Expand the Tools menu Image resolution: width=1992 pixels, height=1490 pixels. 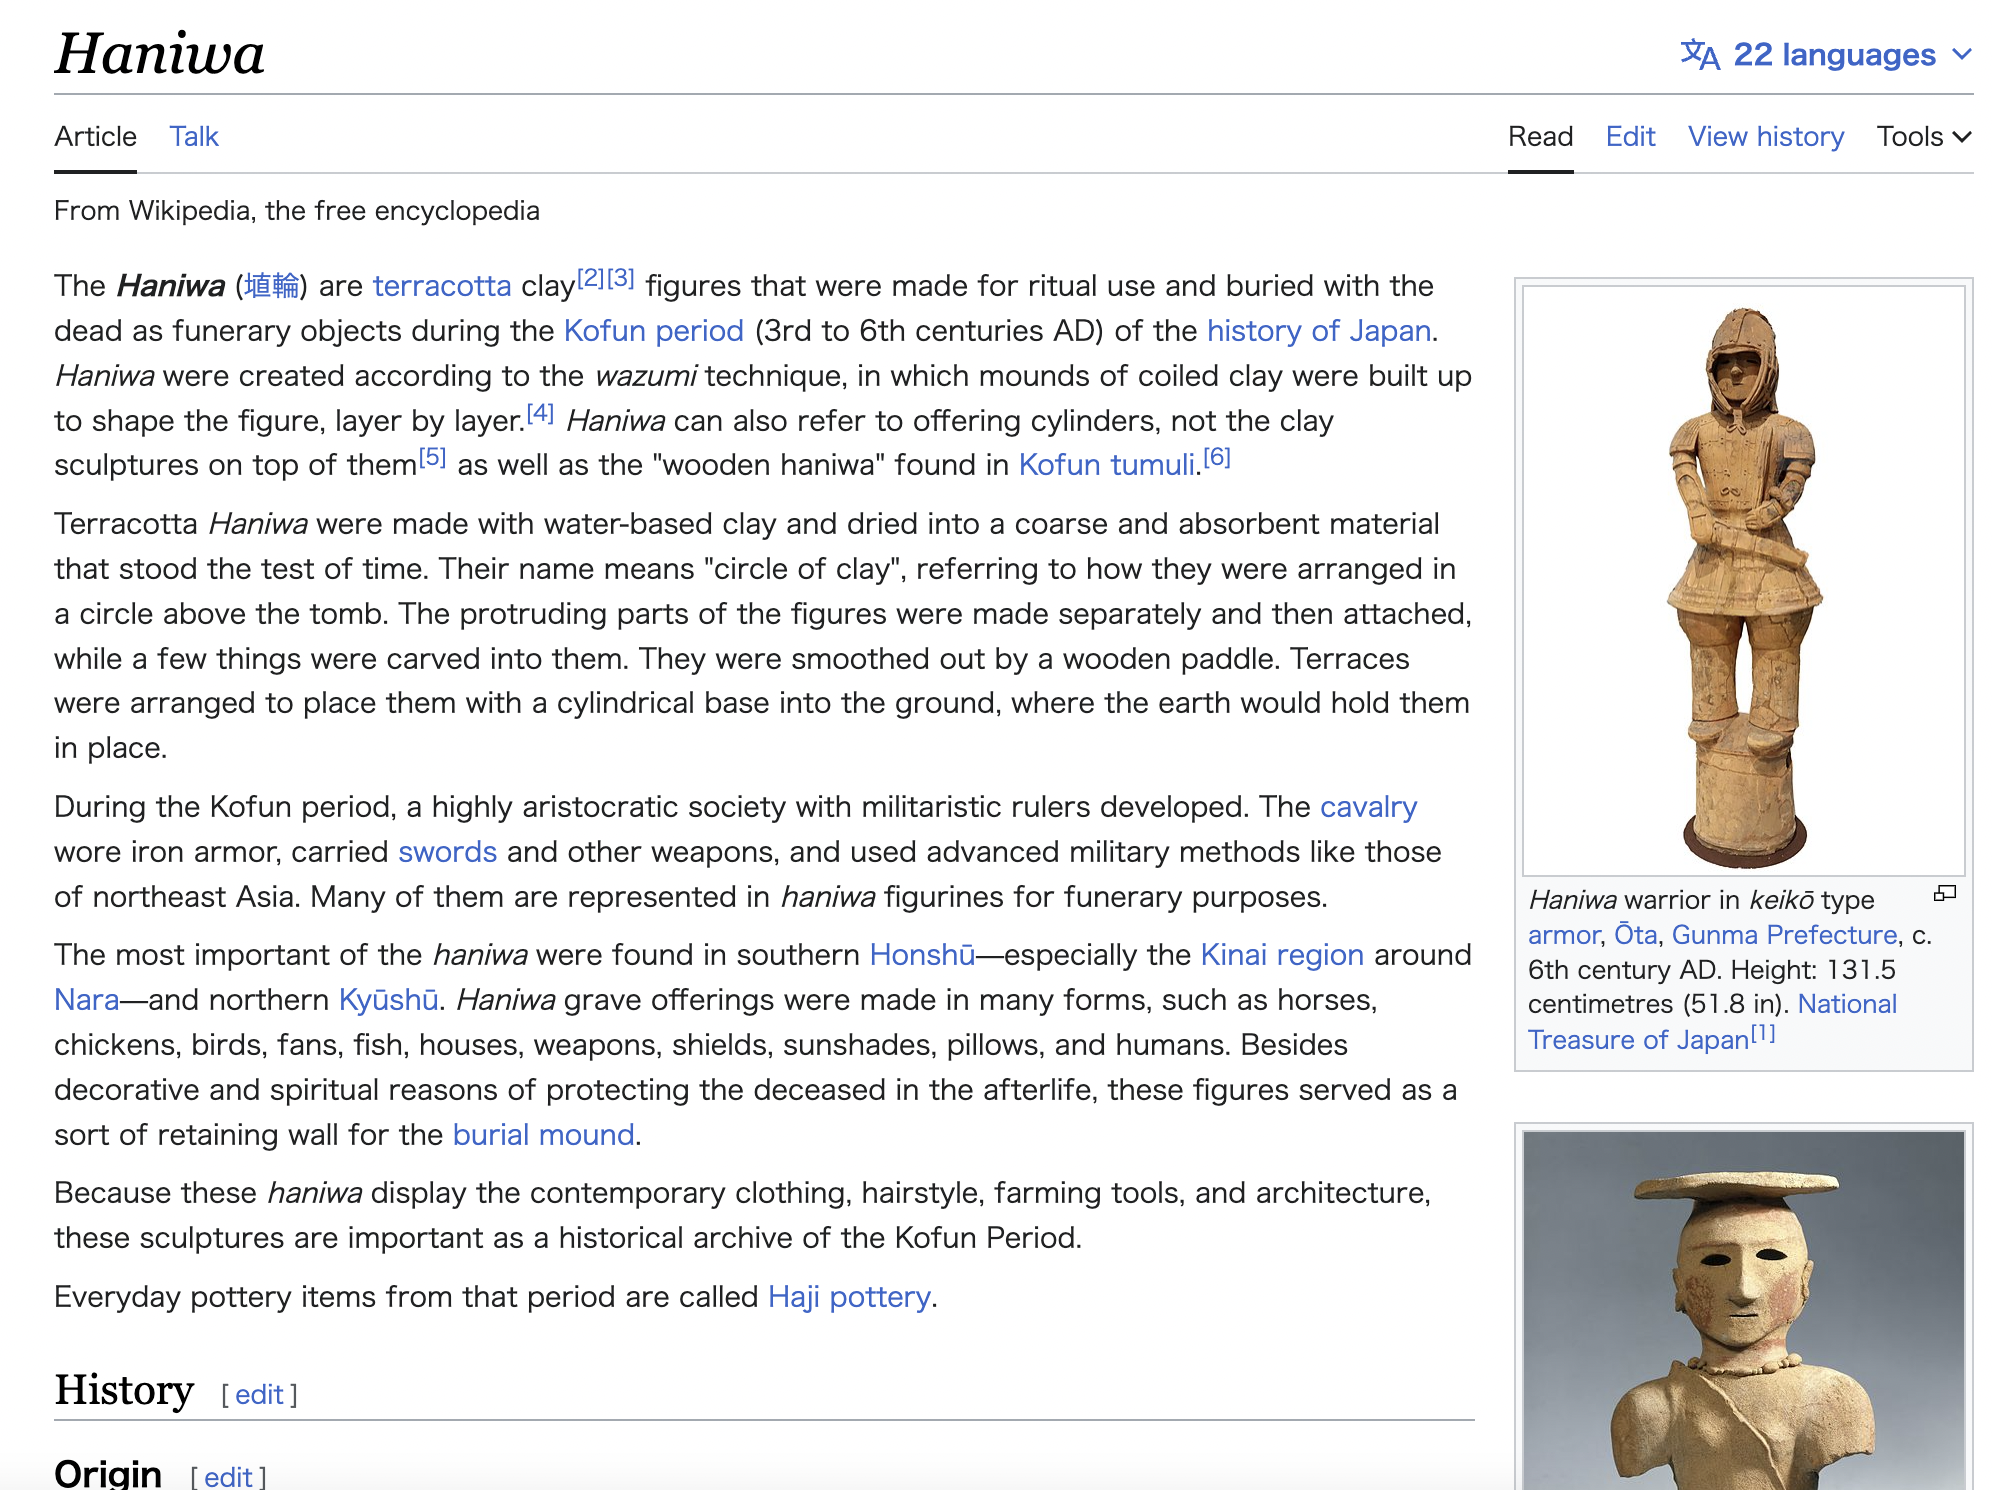click(1924, 136)
